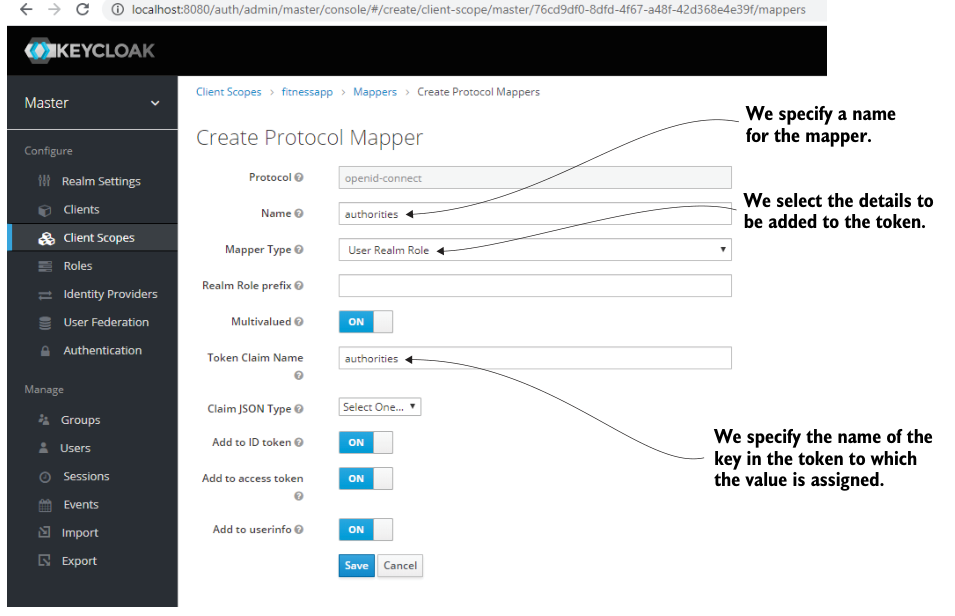
Task: Click the Import icon
Action: click(44, 532)
